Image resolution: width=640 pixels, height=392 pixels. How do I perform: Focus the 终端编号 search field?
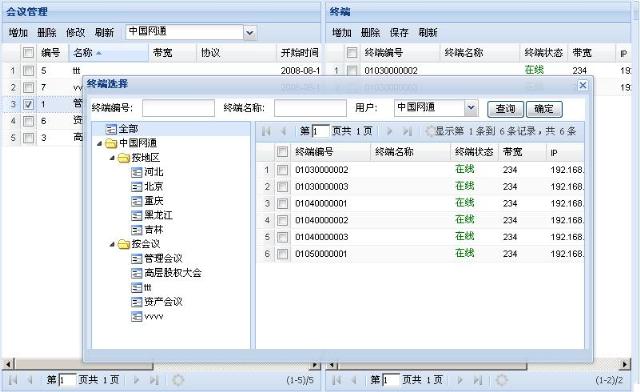pos(178,108)
